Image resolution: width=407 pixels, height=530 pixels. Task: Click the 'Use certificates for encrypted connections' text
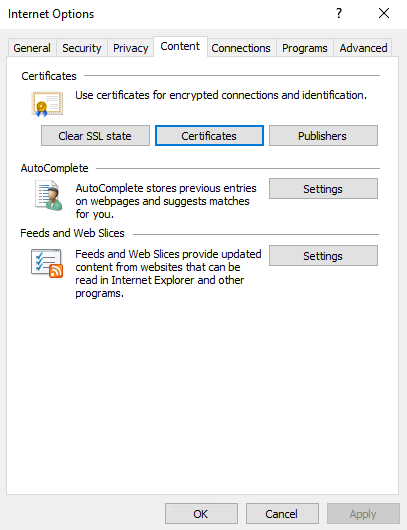click(x=221, y=95)
